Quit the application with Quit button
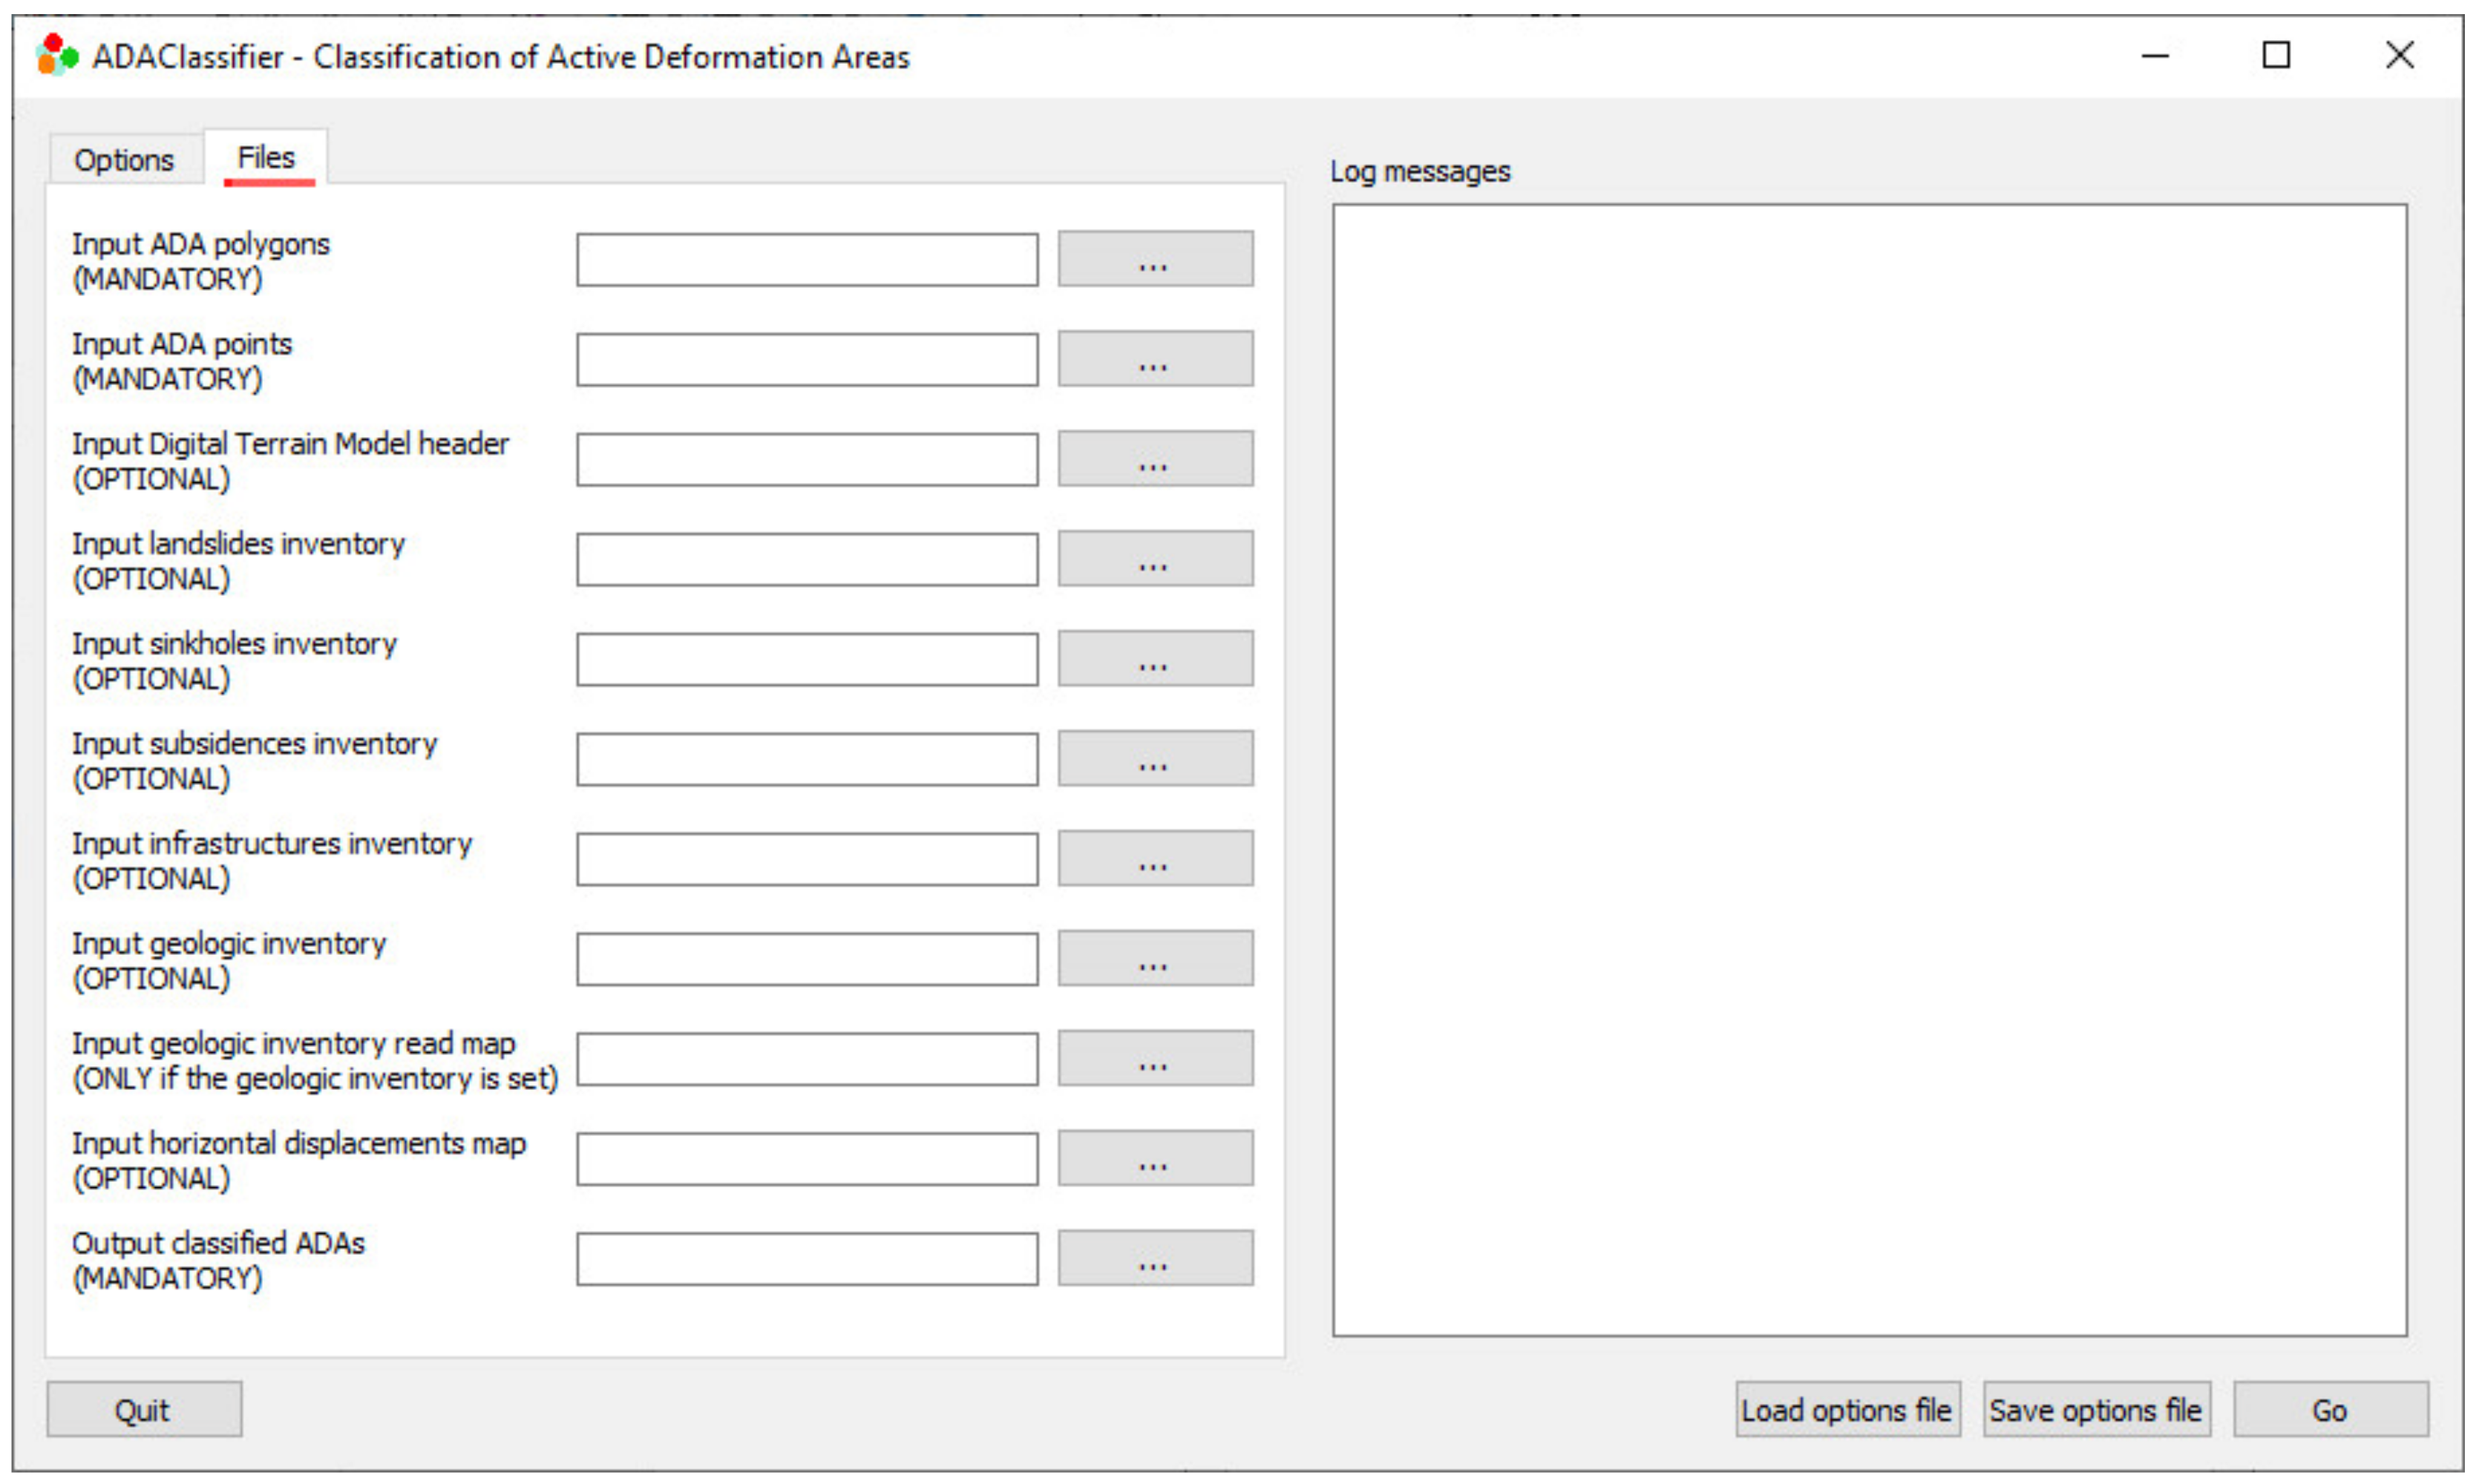2479x1484 pixels. [x=143, y=1410]
